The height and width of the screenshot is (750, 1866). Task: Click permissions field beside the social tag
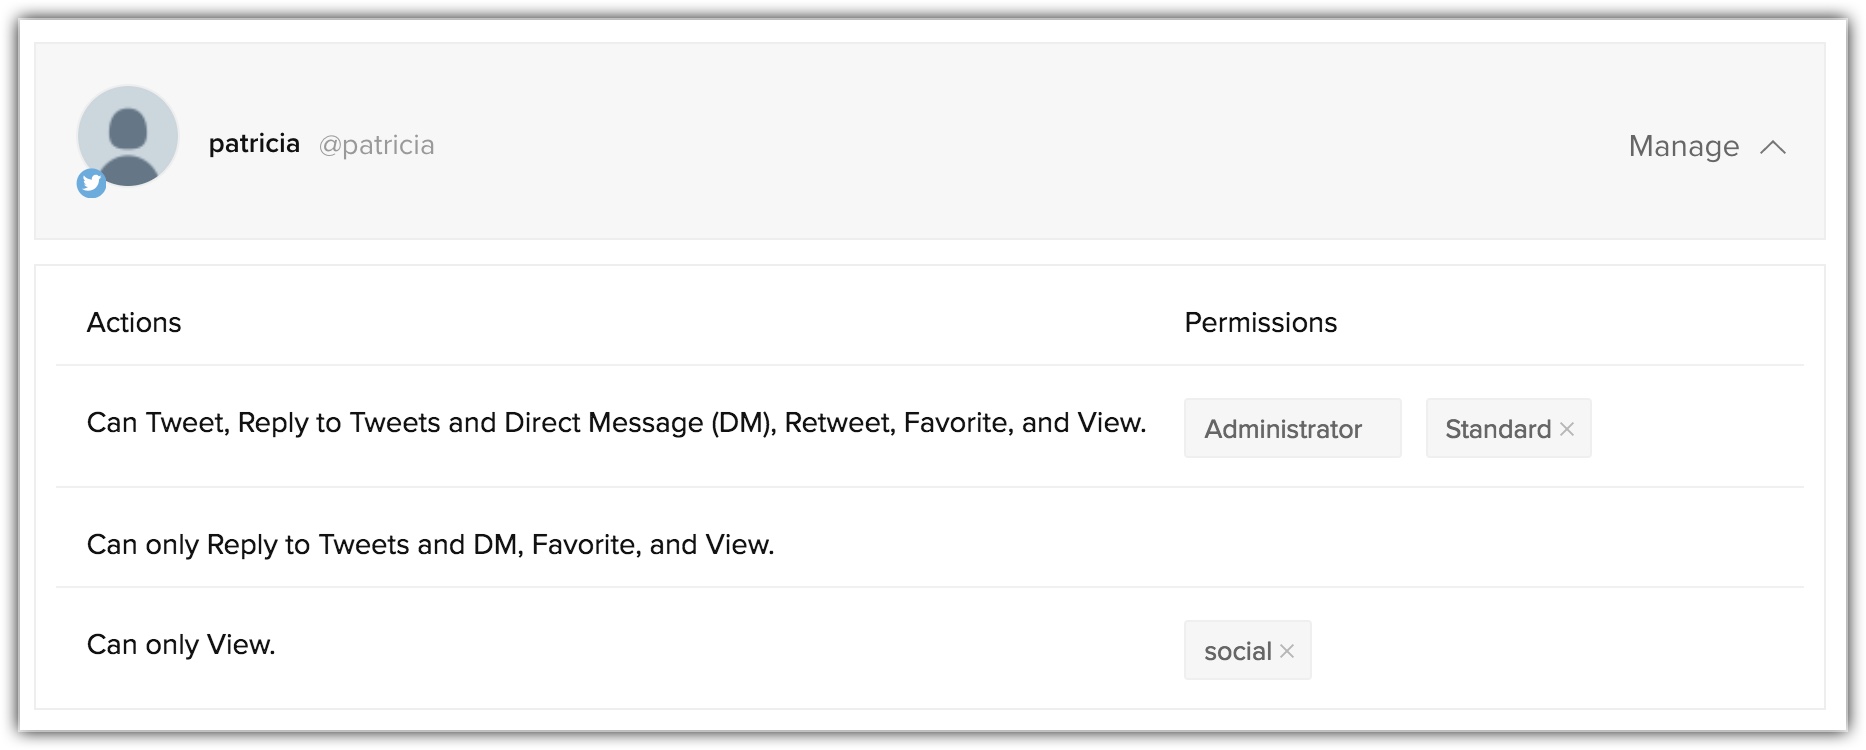pyautogui.click(x=1550, y=651)
